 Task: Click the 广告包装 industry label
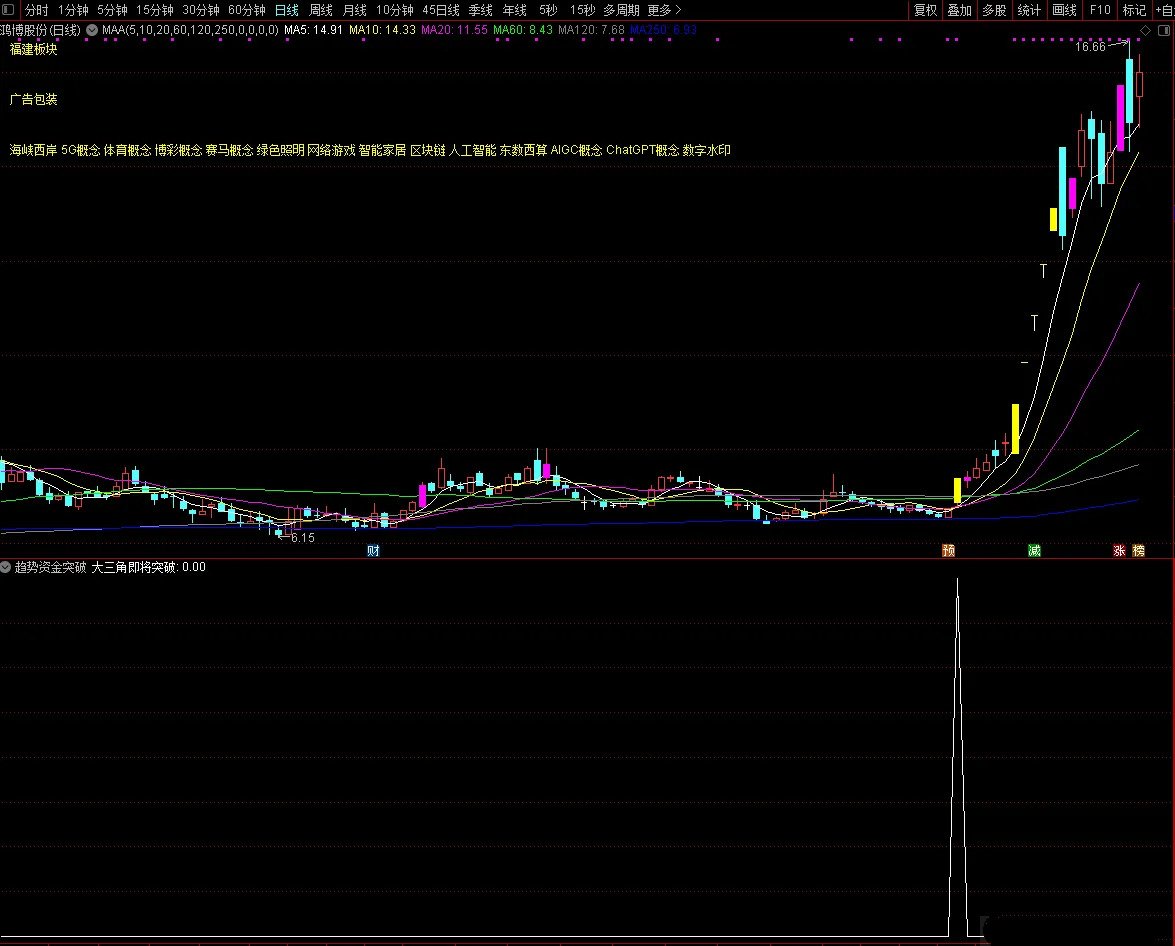(x=34, y=100)
